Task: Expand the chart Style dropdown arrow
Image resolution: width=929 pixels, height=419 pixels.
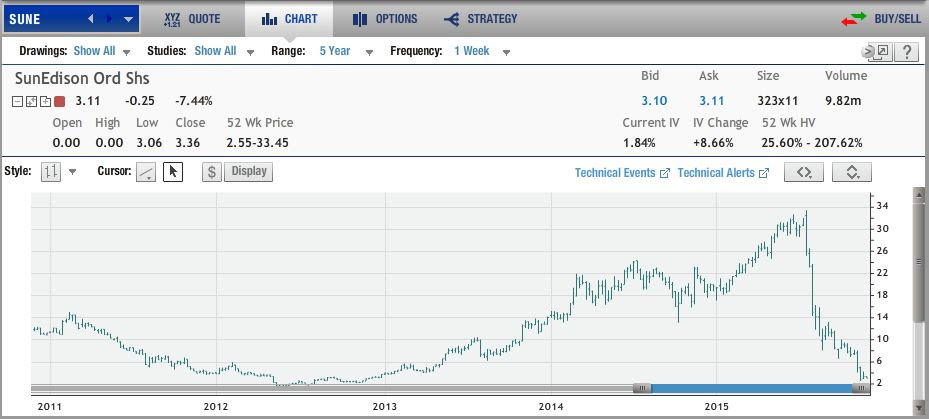Action: coord(72,172)
